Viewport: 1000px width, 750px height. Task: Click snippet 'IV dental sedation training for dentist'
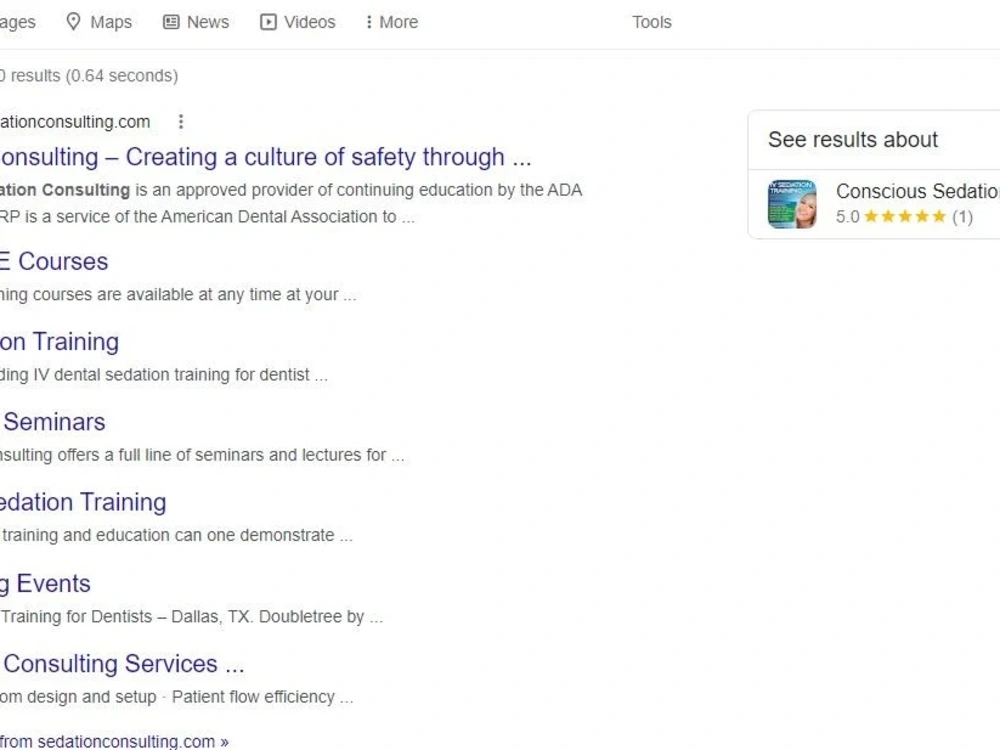tap(171, 374)
